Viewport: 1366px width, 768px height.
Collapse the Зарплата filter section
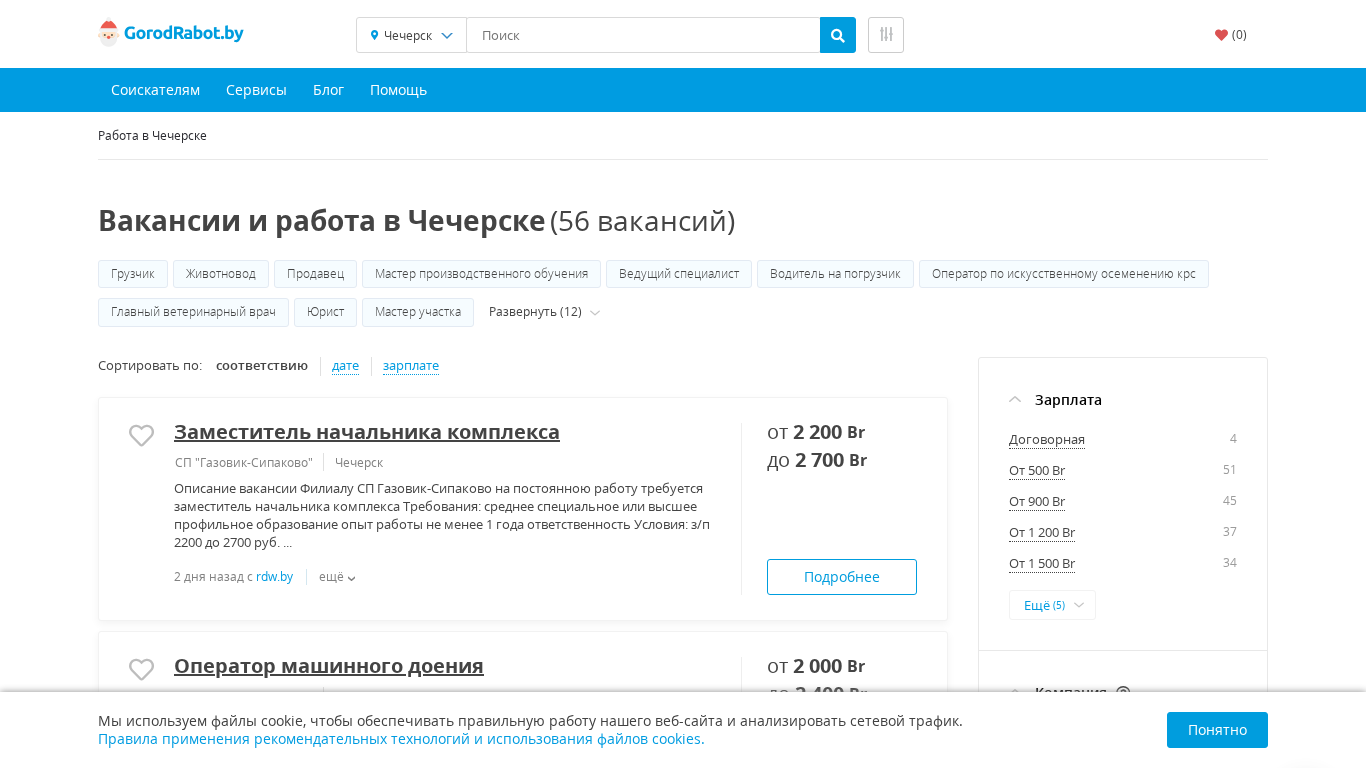(1015, 400)
